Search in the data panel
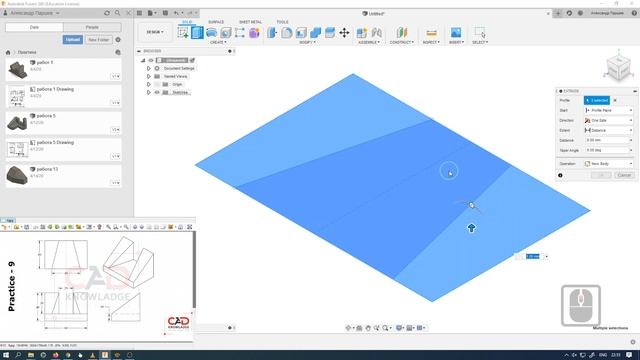Screen dimensions: 640x360 (x=118, y=13)
